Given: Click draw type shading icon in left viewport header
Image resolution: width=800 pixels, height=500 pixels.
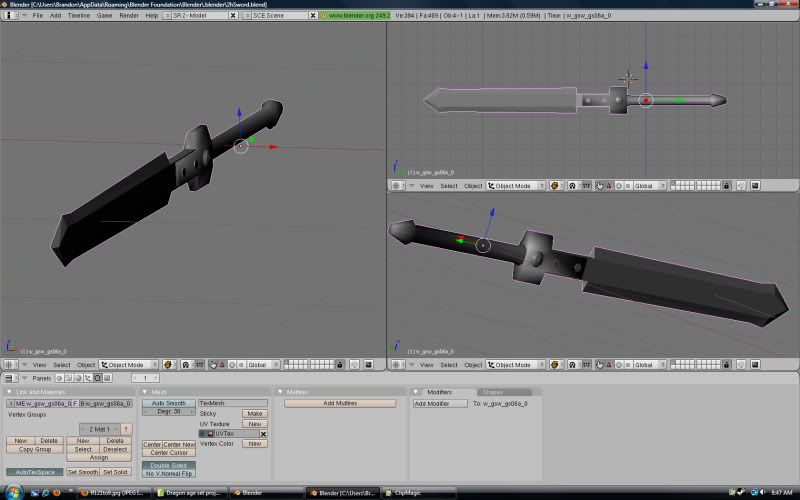Looking at the screenshot, I should [167, 365].
